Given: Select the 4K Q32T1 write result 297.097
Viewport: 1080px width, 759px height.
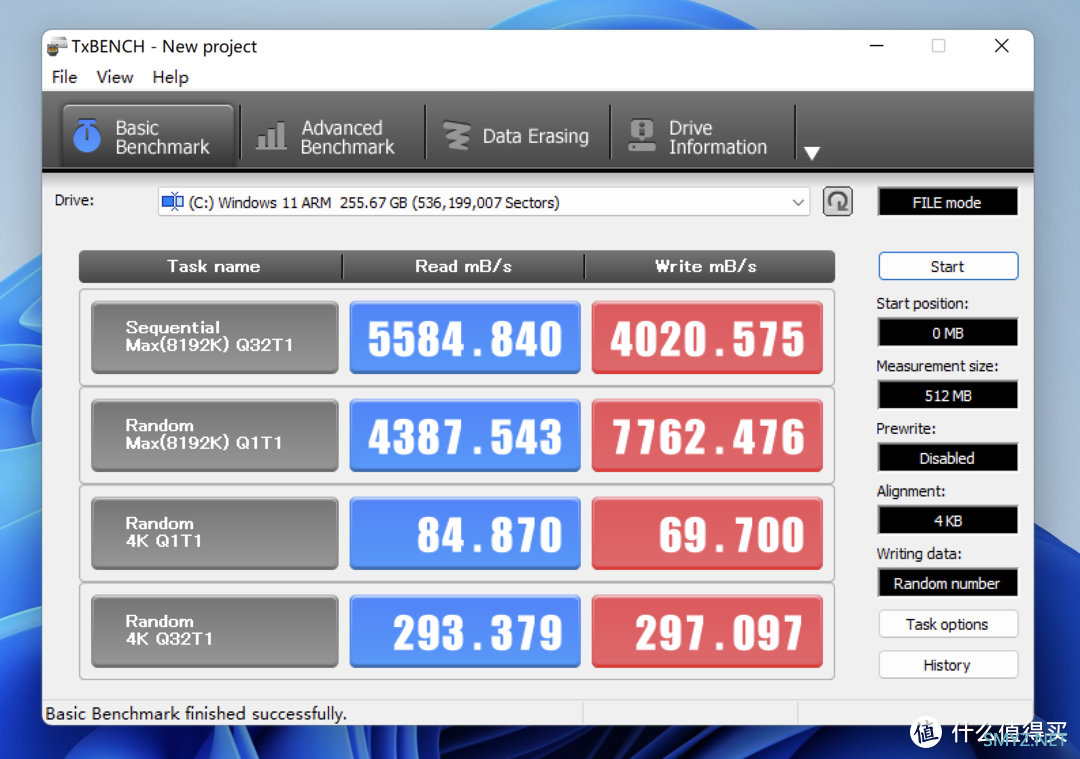Looking at the screenshot, I should click(x=707, y=631).
